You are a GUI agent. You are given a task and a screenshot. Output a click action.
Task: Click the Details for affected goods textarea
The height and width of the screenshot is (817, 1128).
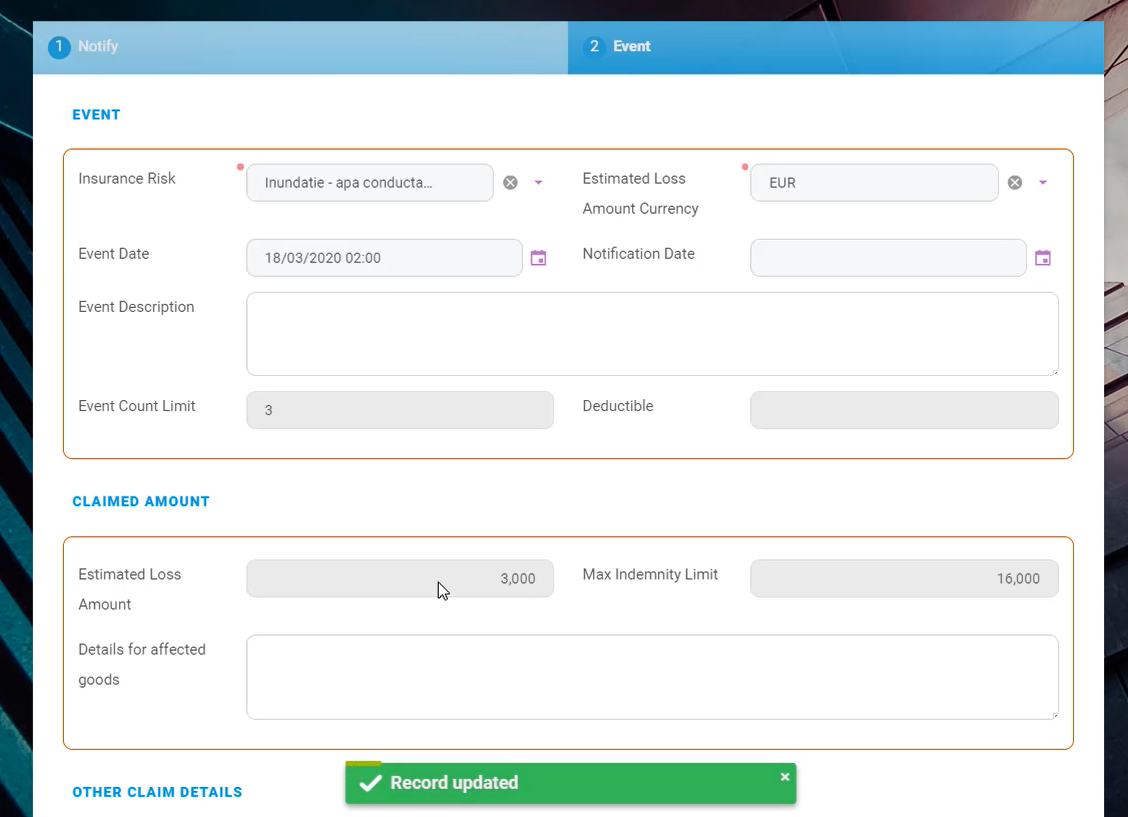652,677
